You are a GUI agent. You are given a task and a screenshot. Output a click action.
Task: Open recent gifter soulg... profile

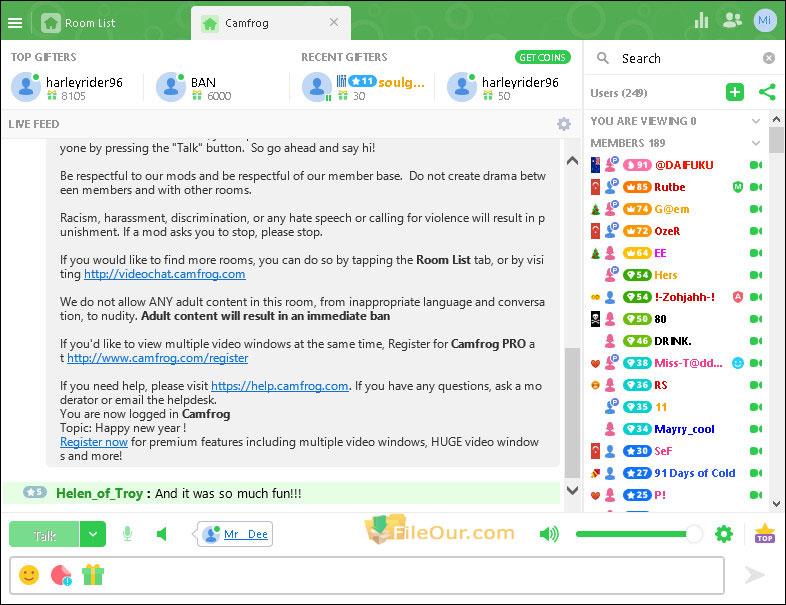(363, 87)
